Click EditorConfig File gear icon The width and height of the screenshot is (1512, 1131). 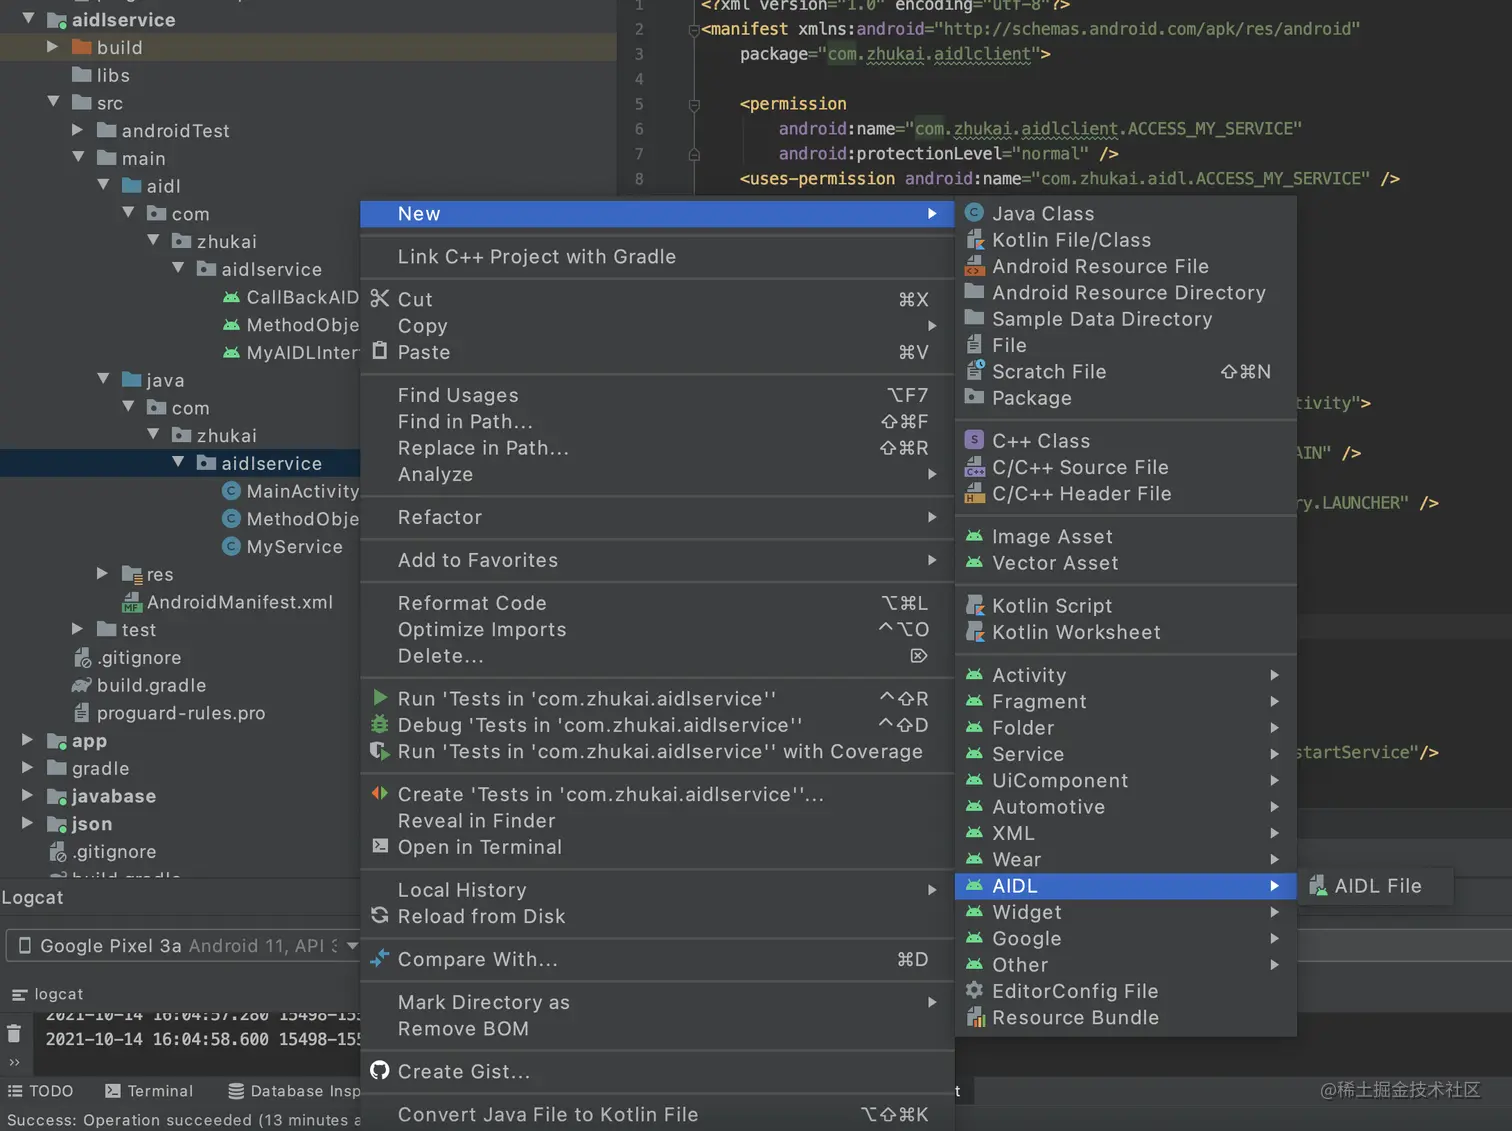[x=975, y=990]
